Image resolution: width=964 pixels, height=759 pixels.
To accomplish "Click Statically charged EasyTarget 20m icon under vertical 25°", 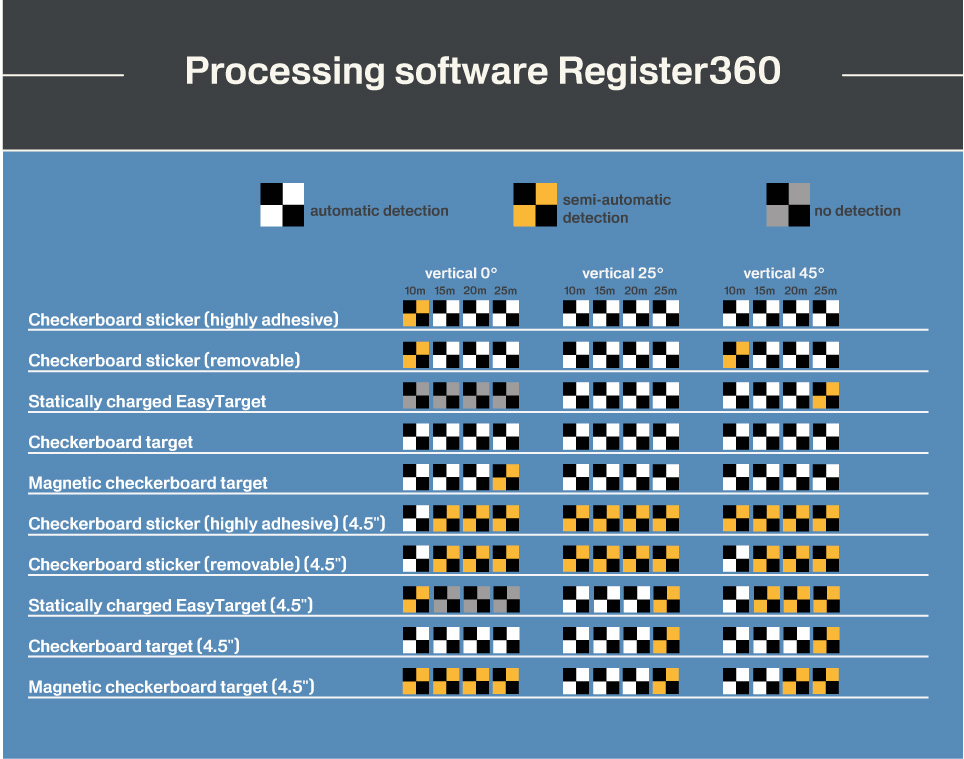I will point(636,395).
